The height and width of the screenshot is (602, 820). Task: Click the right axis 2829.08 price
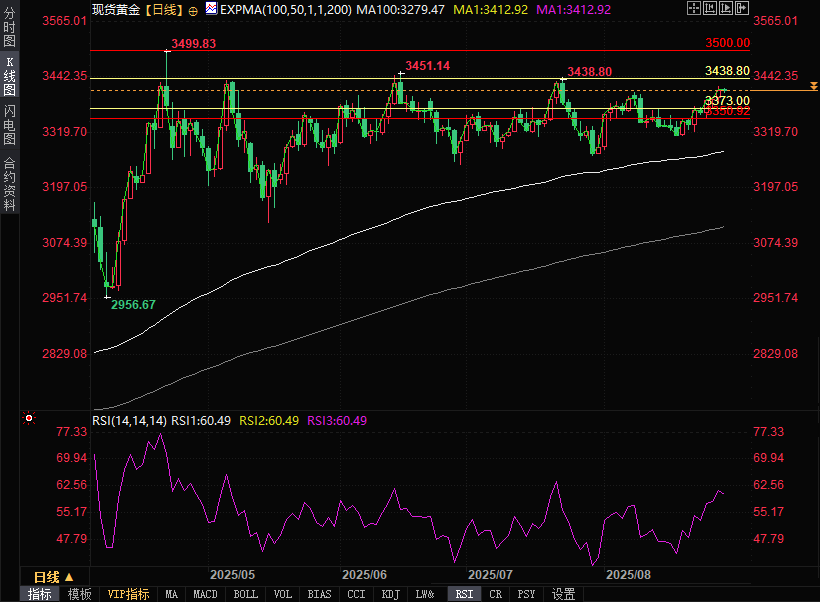click(776, 354)
